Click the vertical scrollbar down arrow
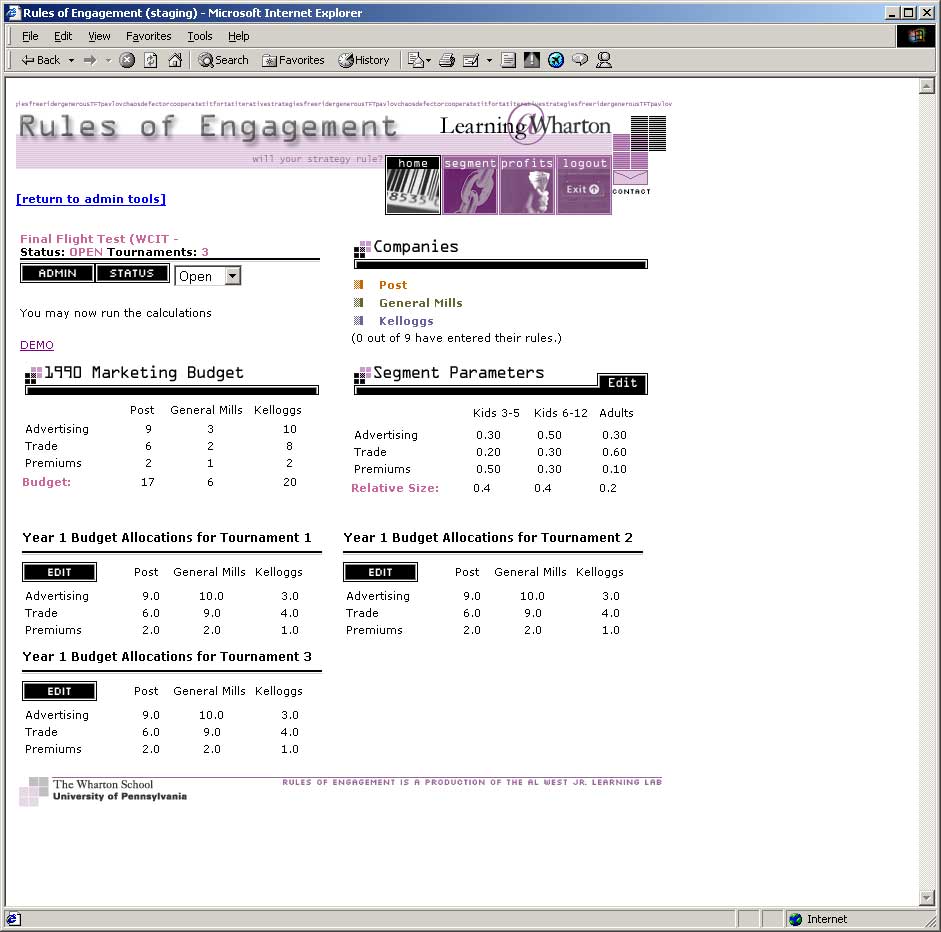Image resolution: width=941 pixels, height=932 pixels. (927, 898)
